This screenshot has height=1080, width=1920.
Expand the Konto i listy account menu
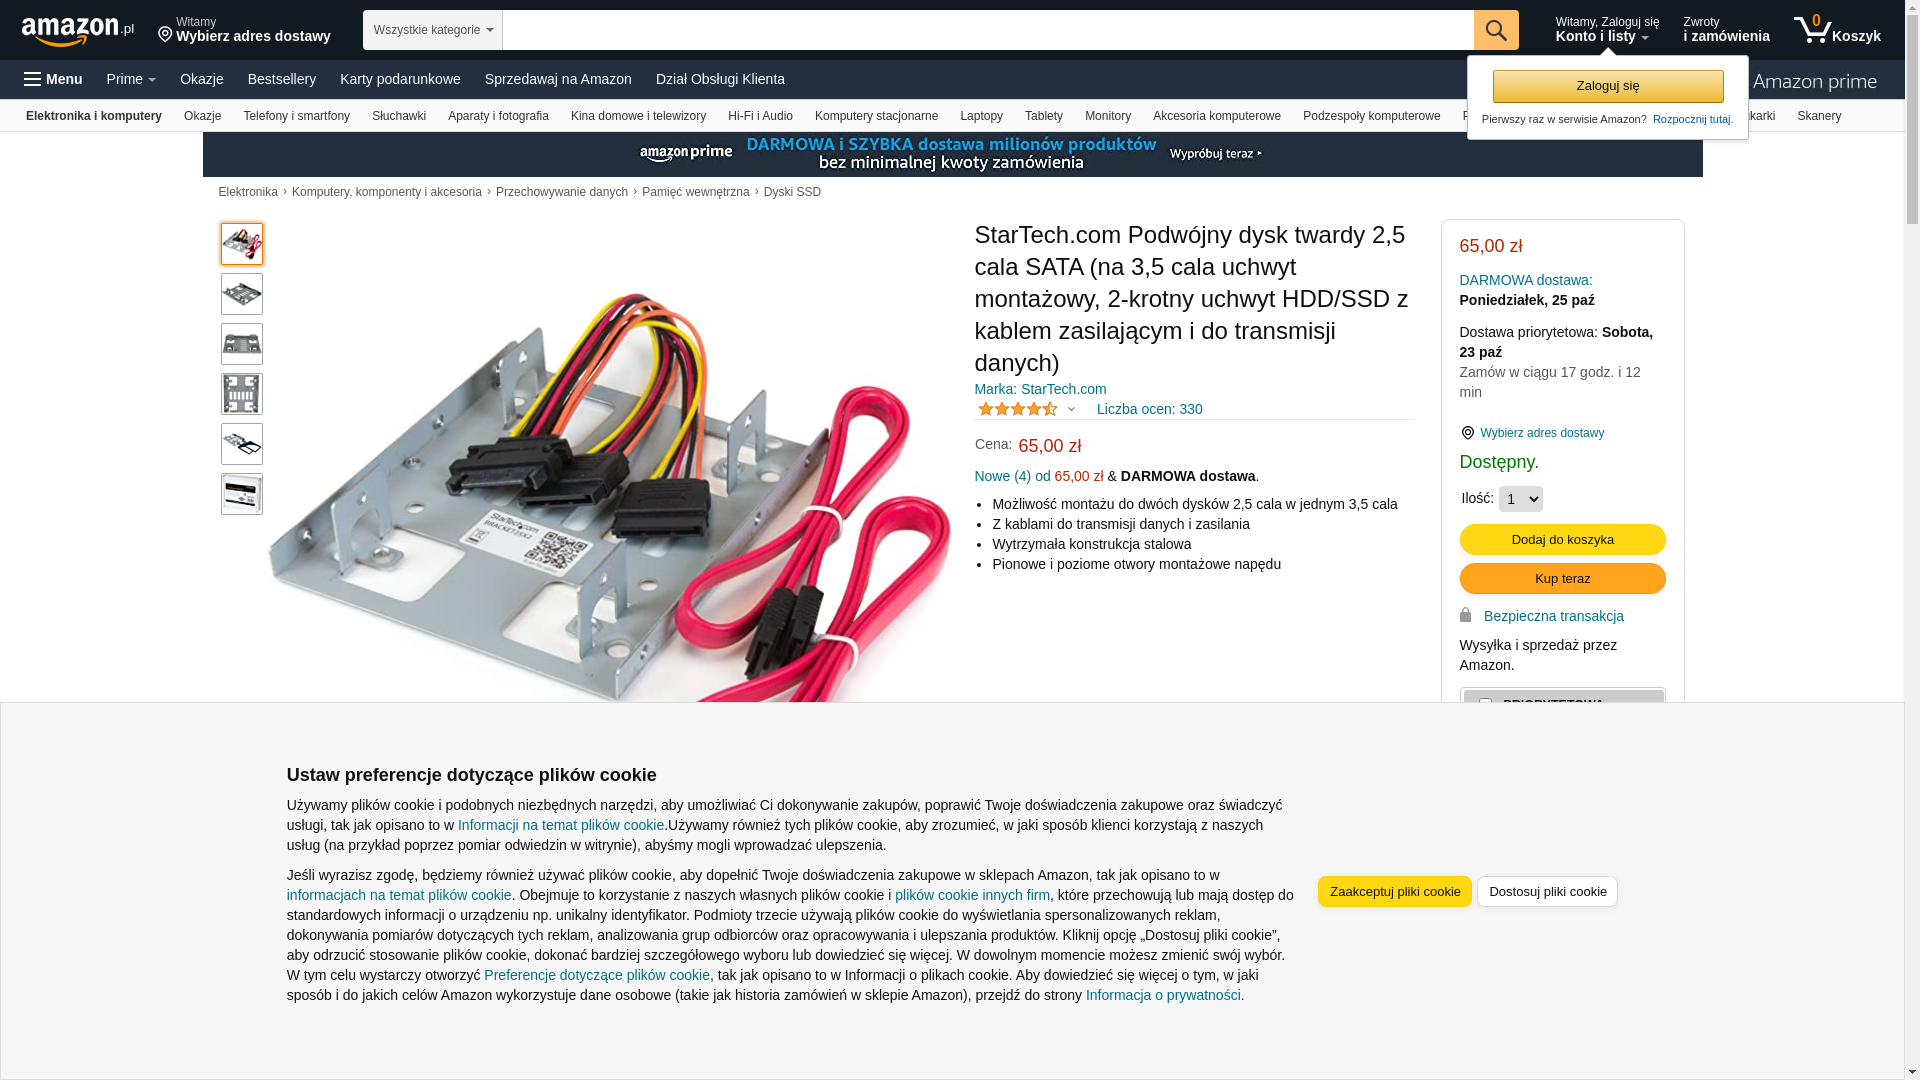(1607, 30)
